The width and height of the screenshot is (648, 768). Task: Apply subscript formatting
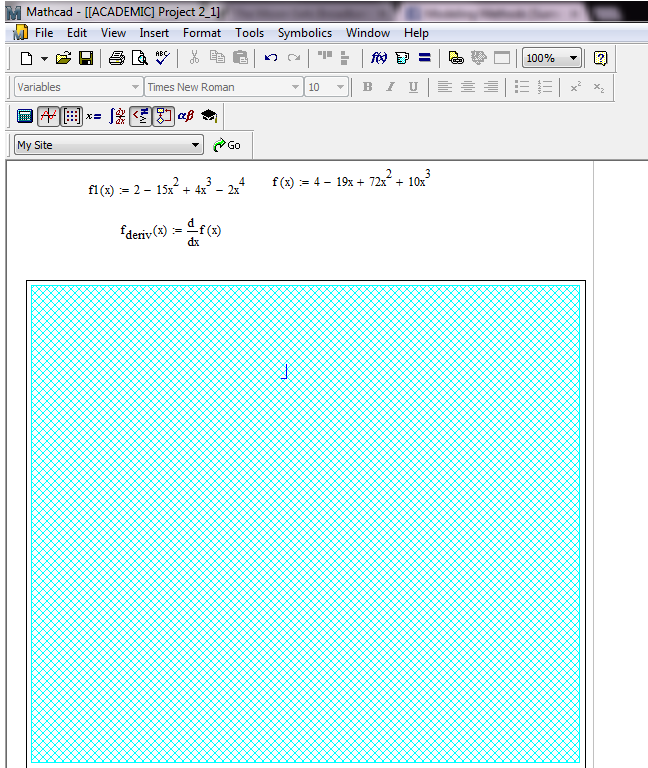(599, 87)
